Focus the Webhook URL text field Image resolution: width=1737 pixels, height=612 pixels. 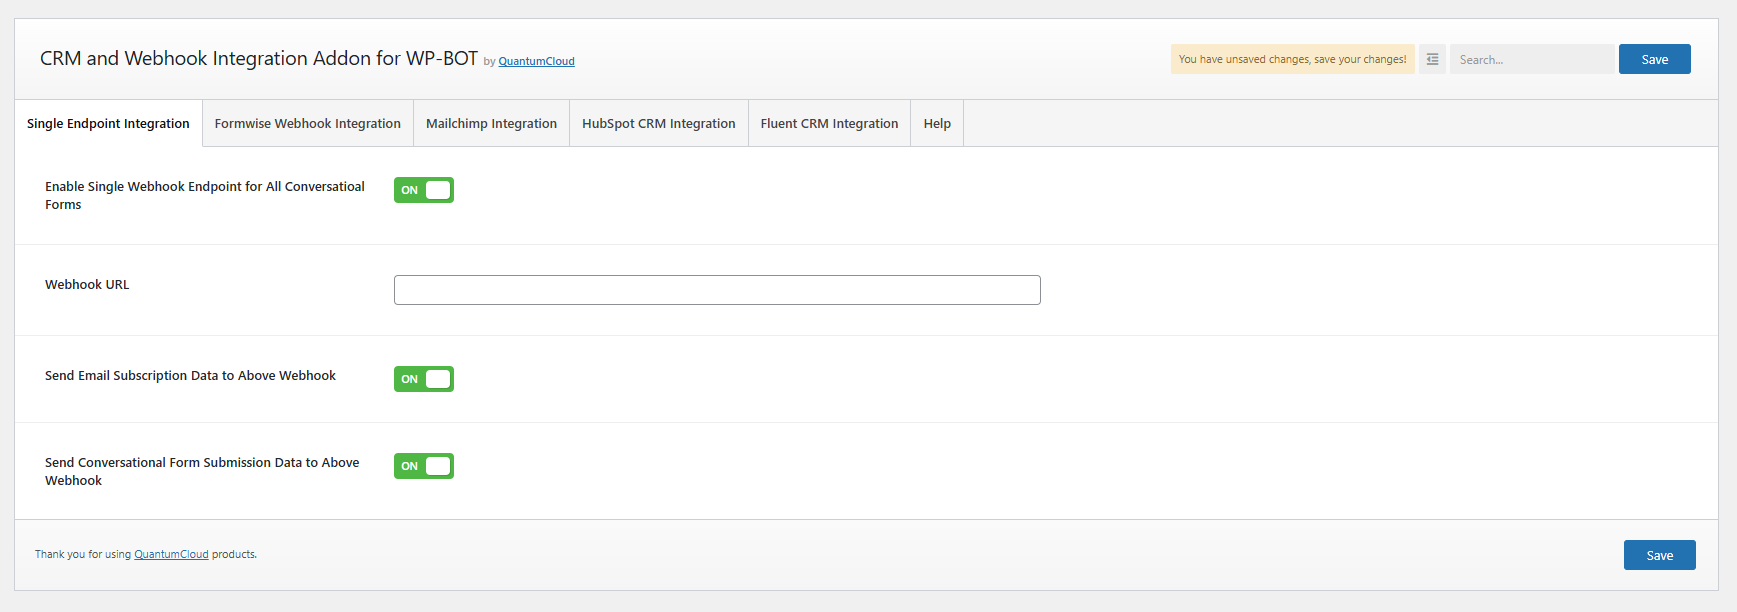point(717,290)
